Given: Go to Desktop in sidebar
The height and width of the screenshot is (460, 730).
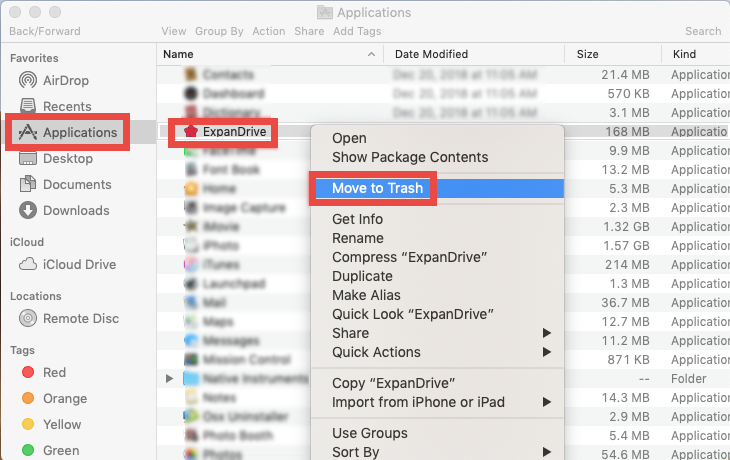Looking at the screenshot, I should [x=56, y=159].
